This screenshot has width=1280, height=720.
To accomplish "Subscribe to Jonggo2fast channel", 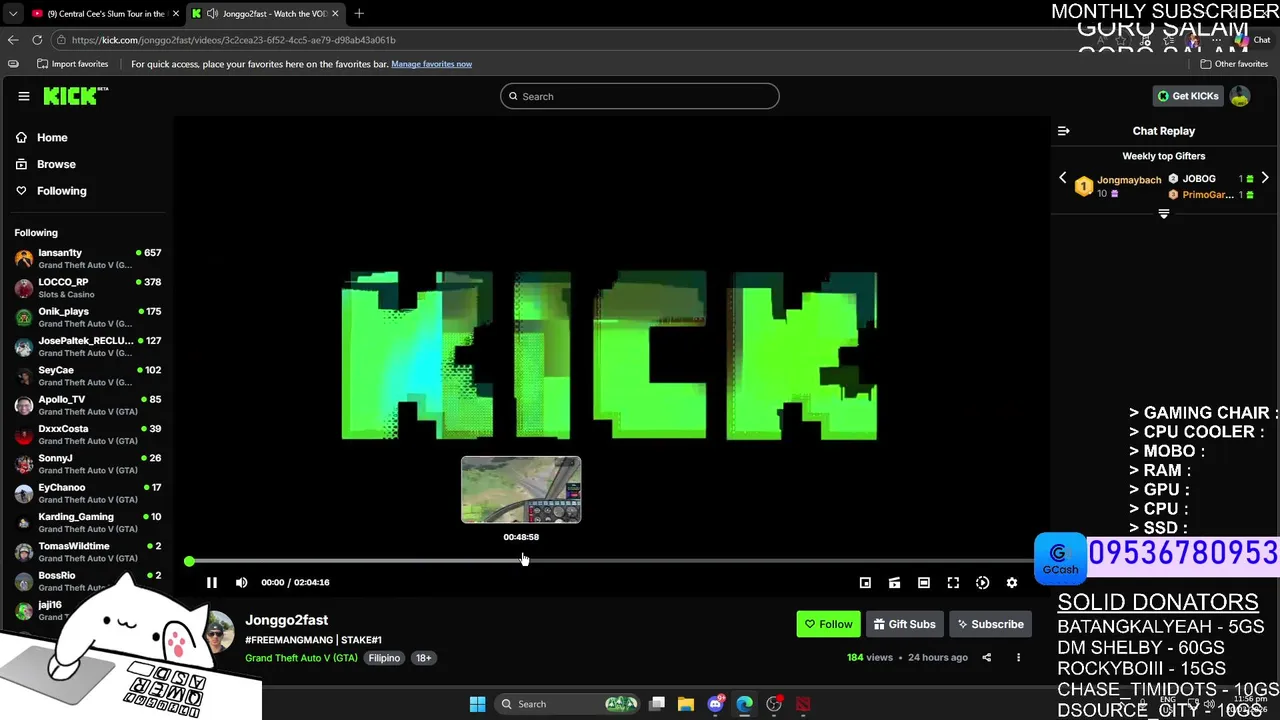I will tap(990, 624).
